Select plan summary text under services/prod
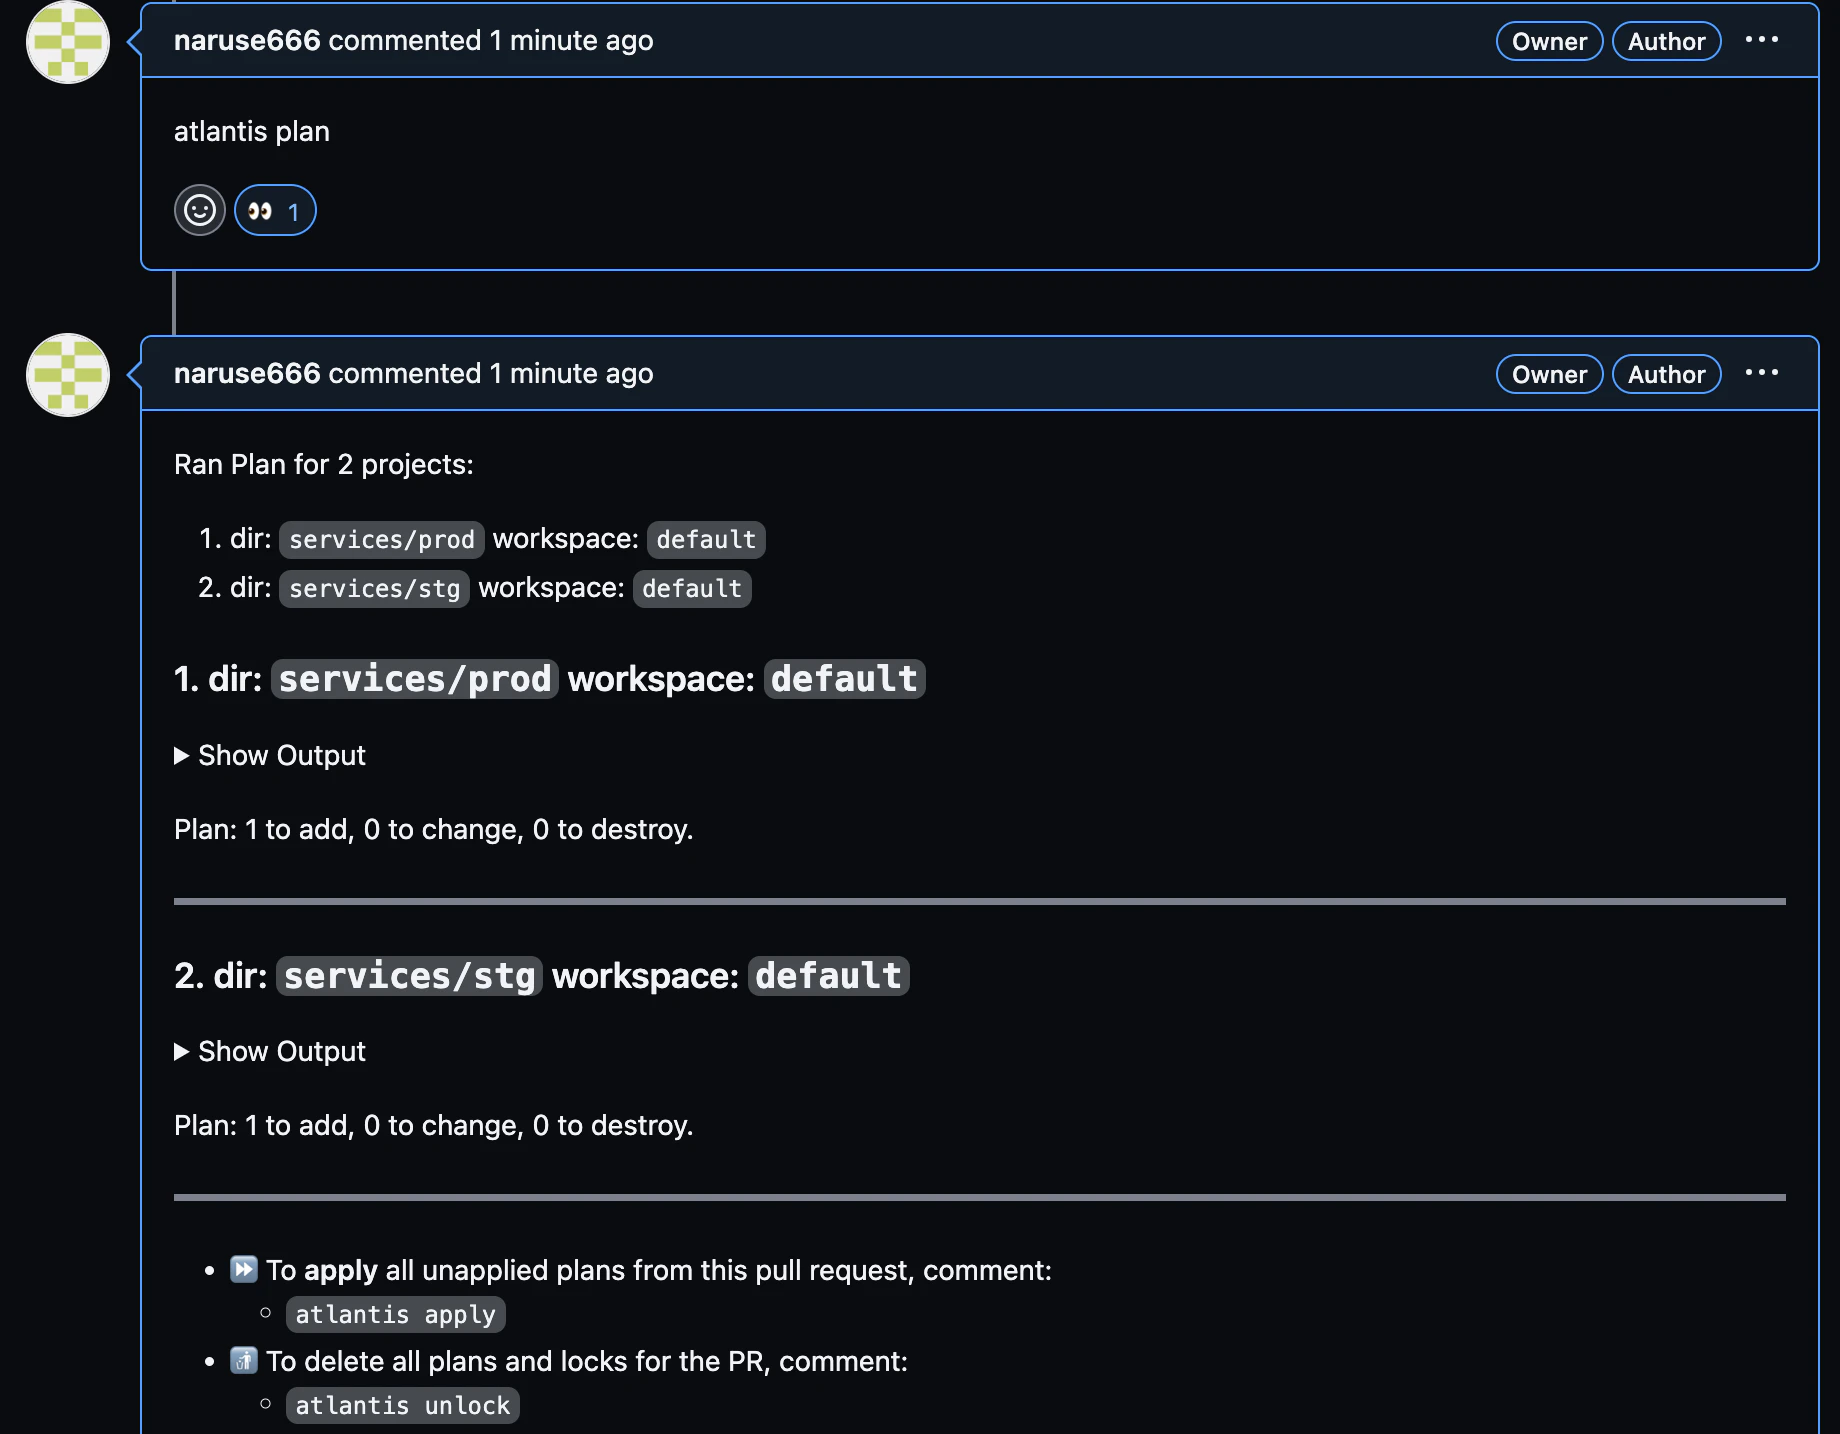The image size is (1840, 1434). pyautogui.click(x=434, y=829)
